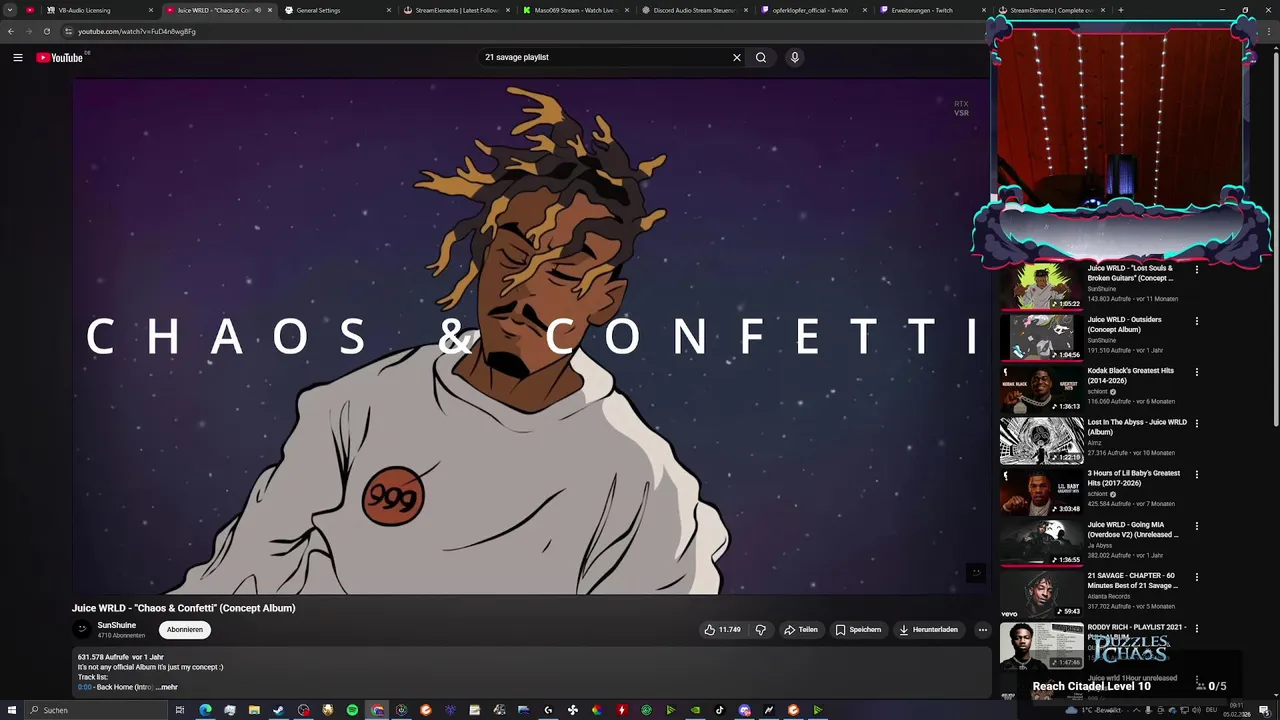Dislike the video with the thumbs-down icon

761,630
